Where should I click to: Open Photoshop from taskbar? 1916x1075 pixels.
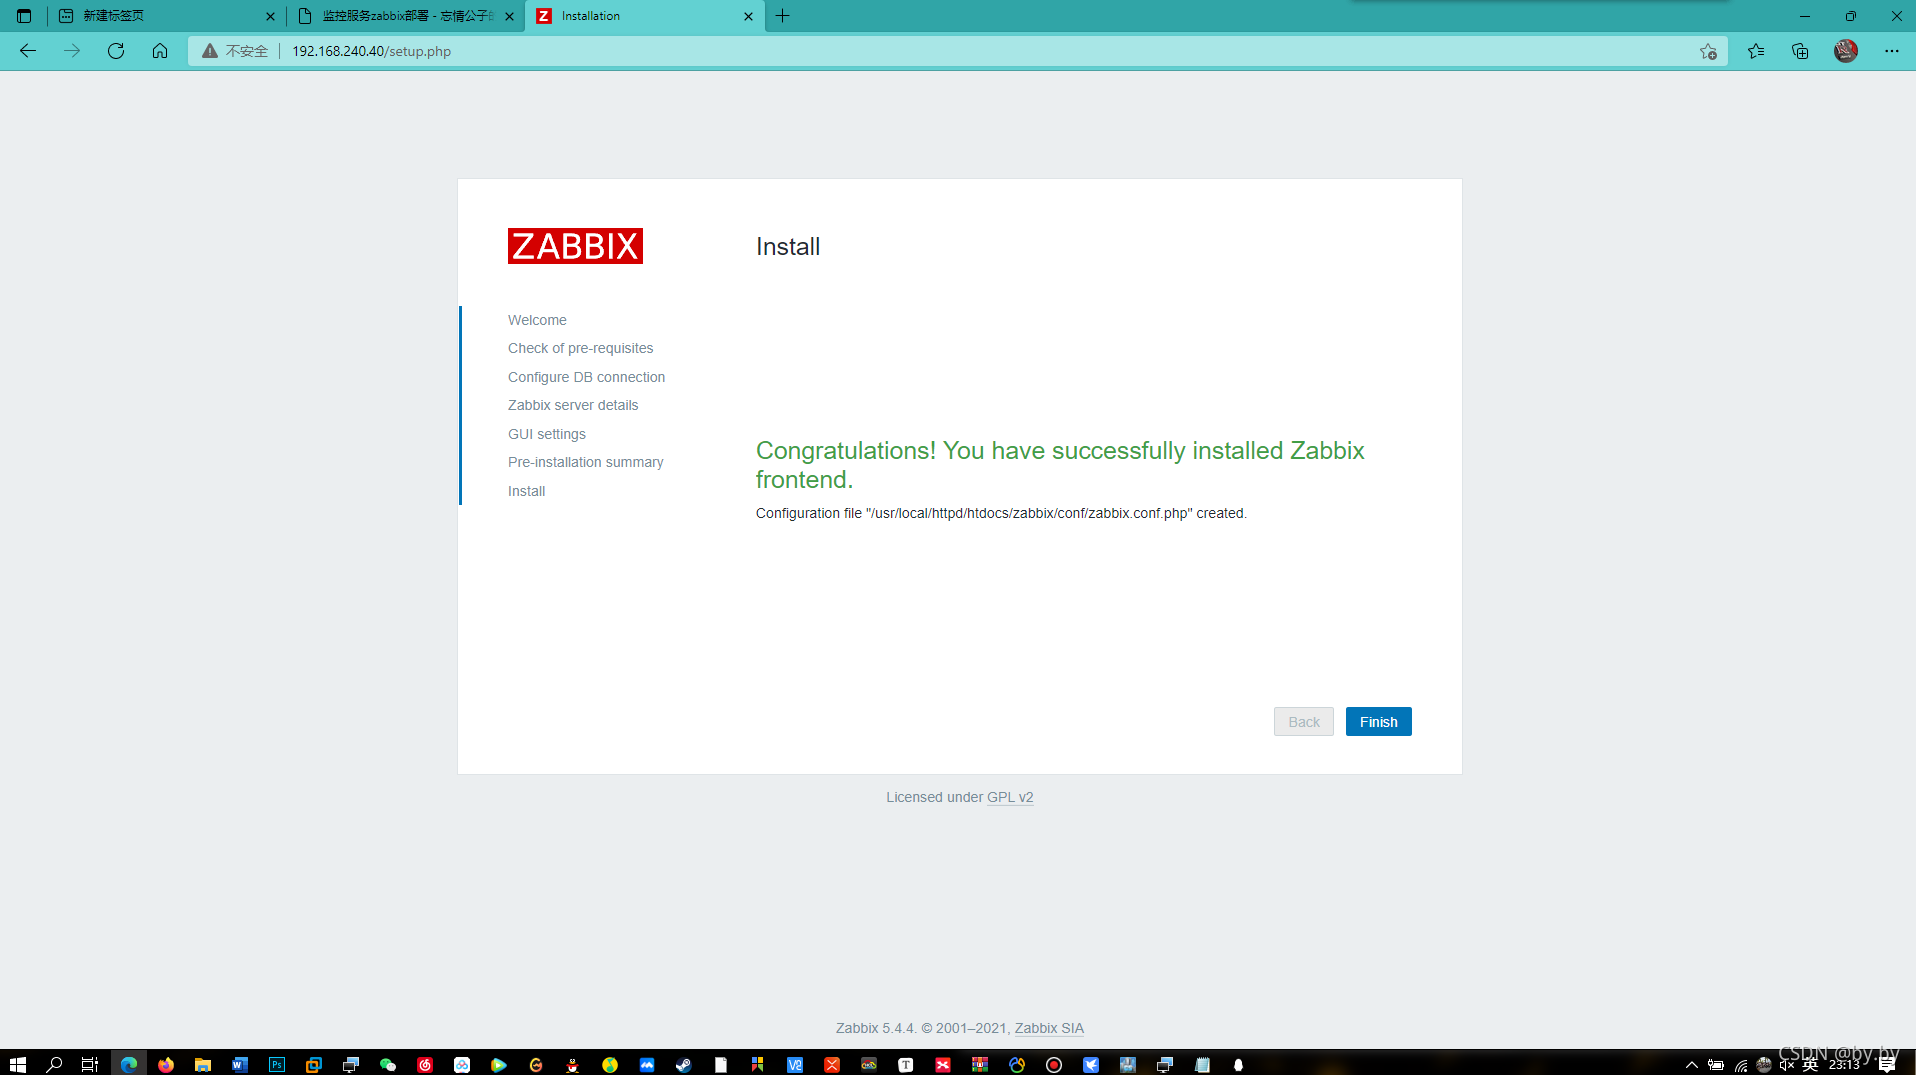(277, 1065)
